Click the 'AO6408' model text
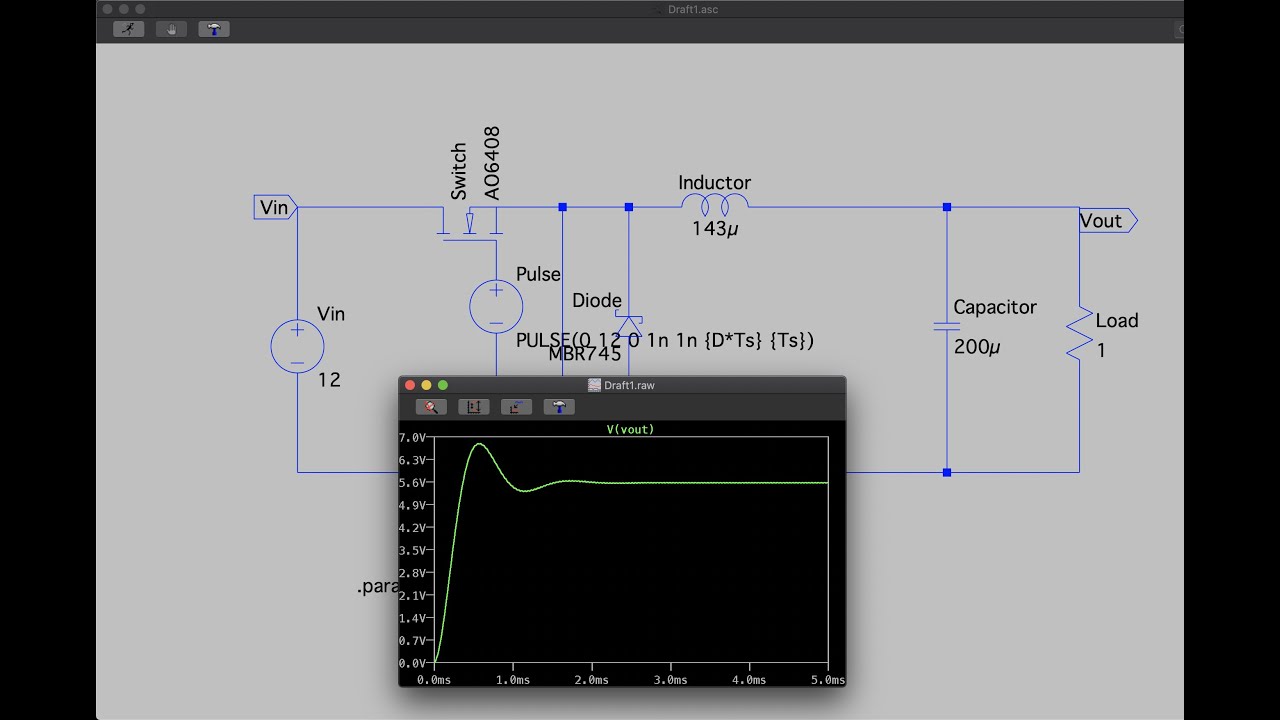1280x720 pixels. [491, 163]
